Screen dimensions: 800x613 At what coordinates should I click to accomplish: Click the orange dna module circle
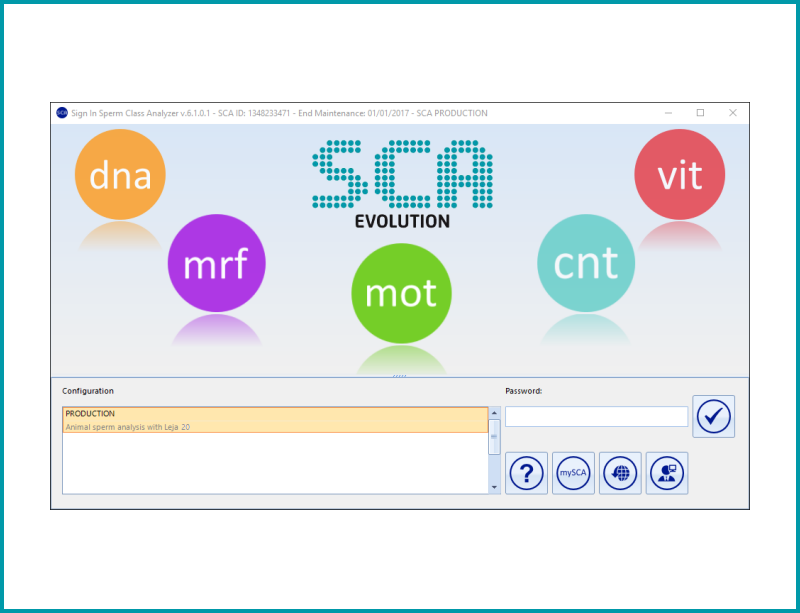tap(120, 174)
